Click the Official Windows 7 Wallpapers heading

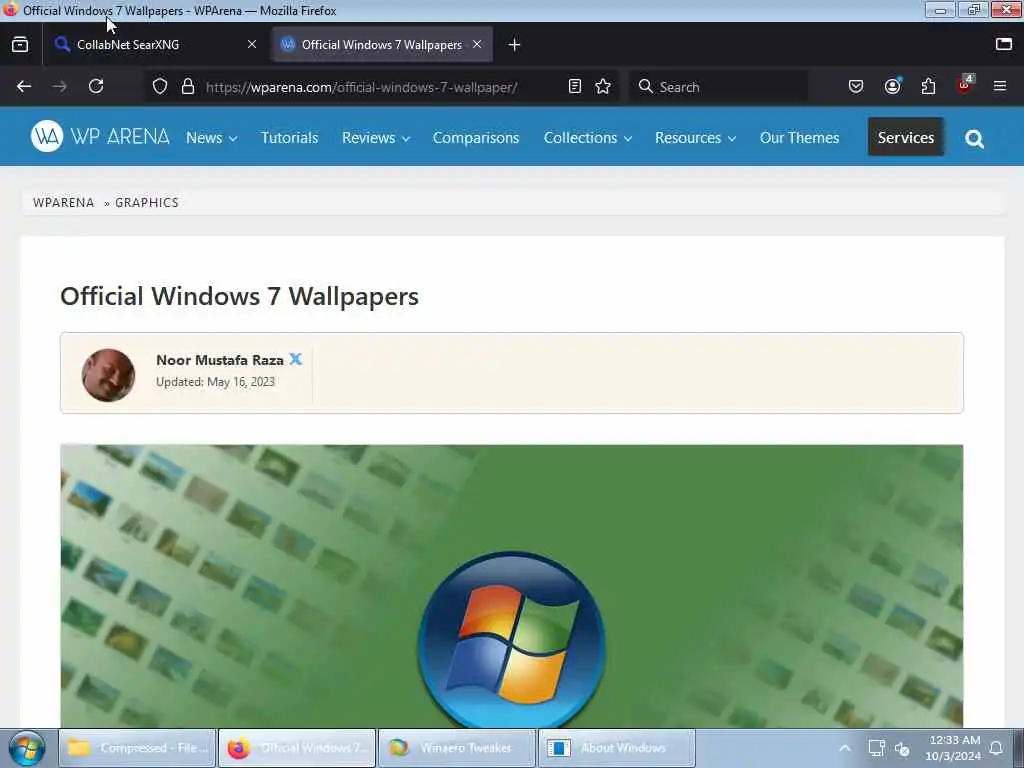pyautogui.click(x=239, y=296)
